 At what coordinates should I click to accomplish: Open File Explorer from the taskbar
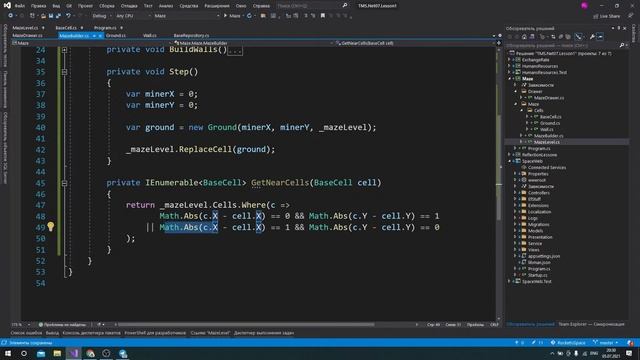tap(57, 353)
